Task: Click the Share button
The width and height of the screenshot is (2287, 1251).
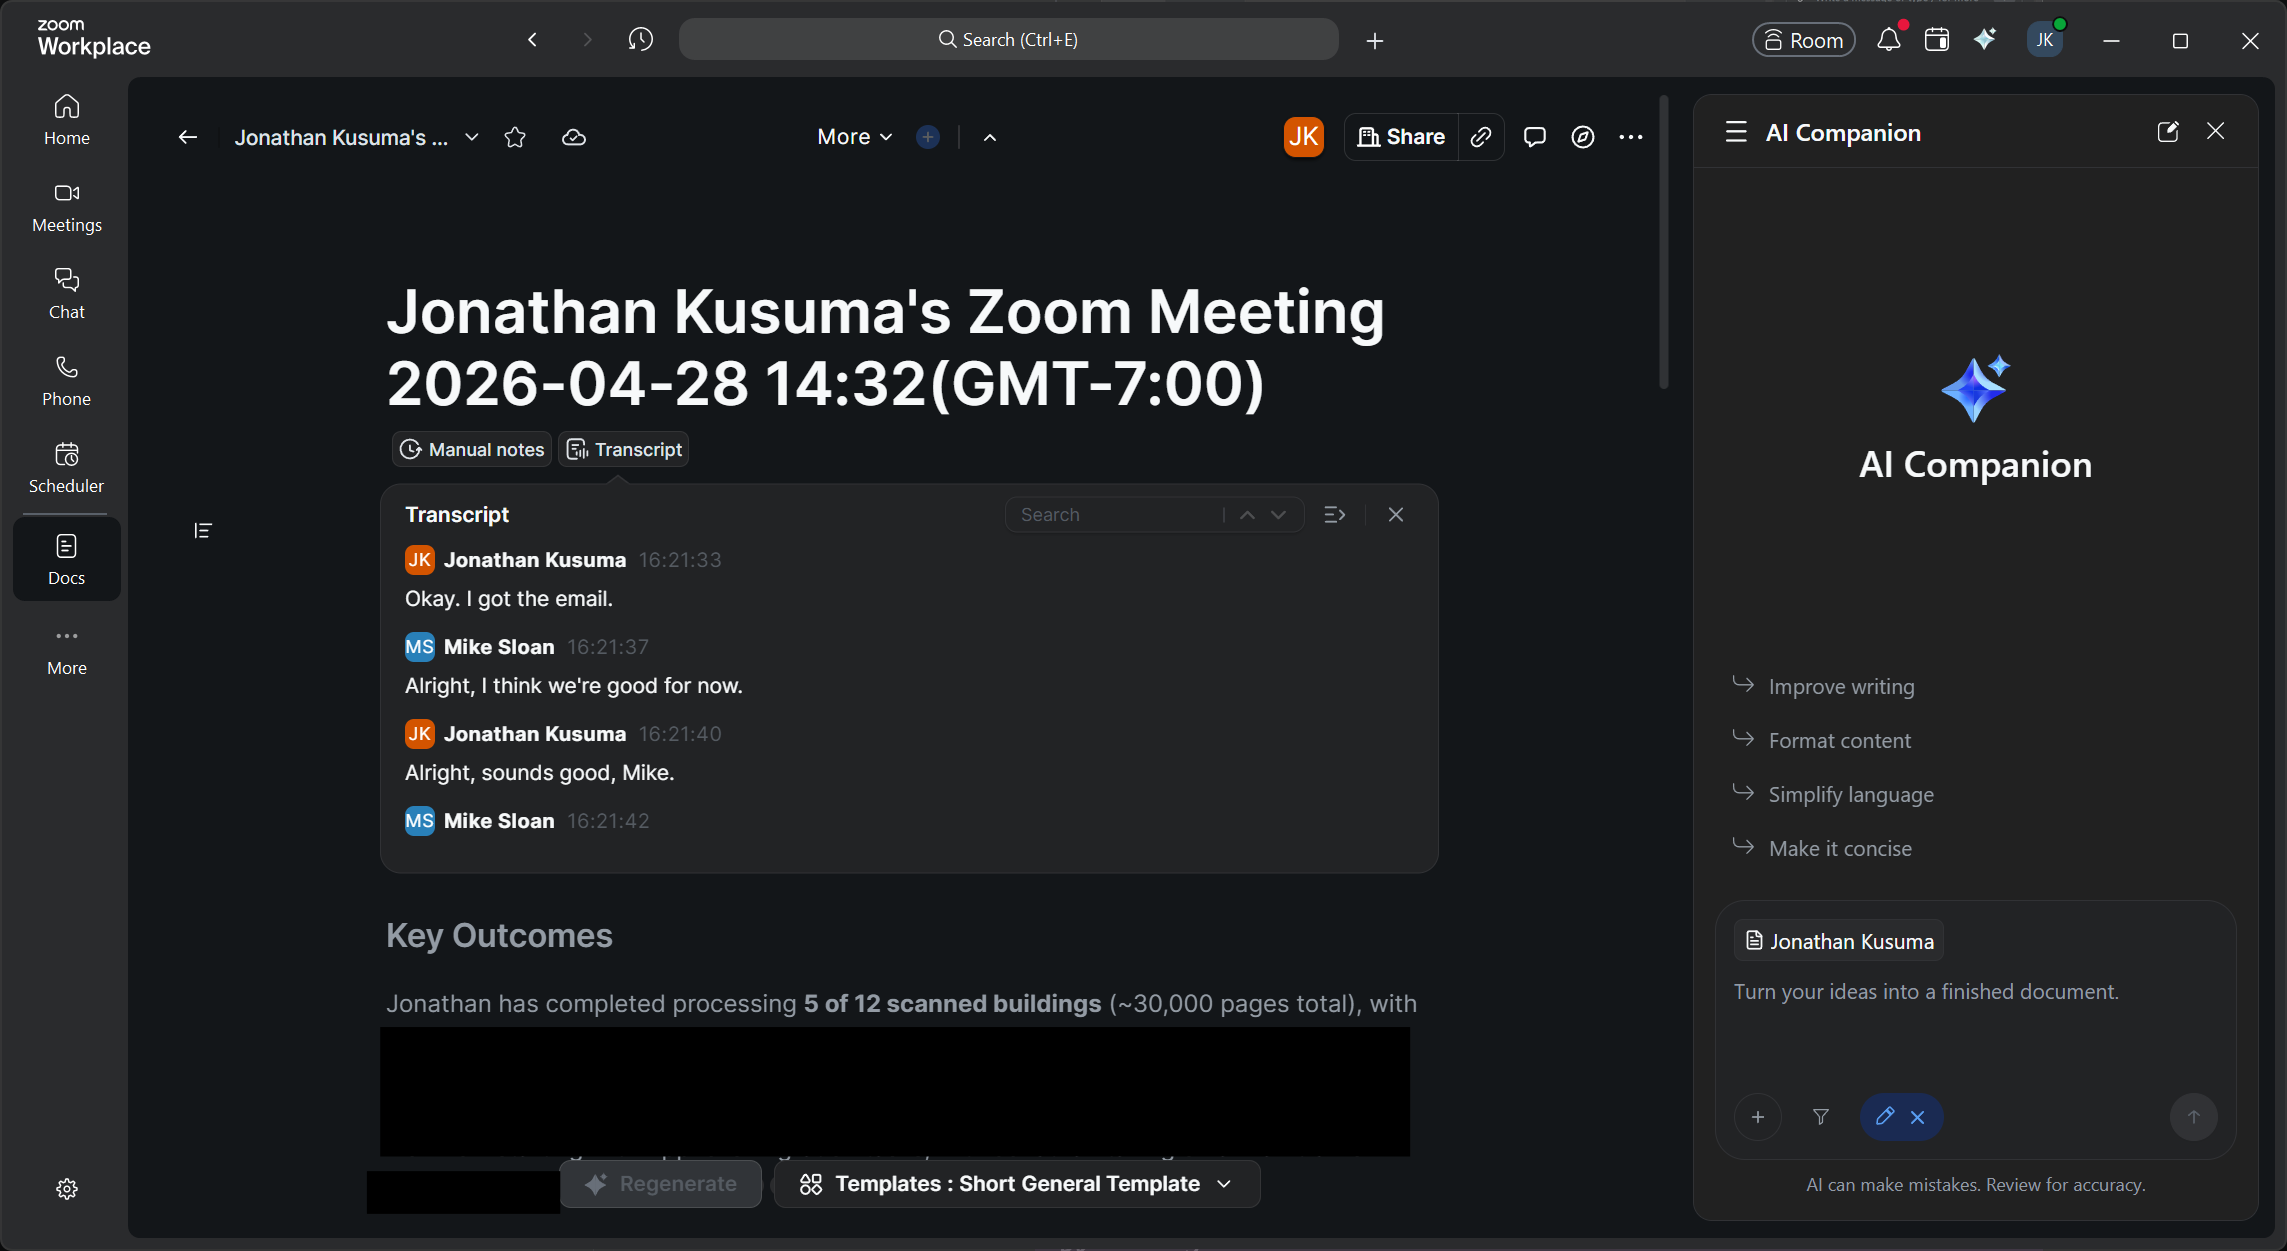Action: tap(1401, 137)
